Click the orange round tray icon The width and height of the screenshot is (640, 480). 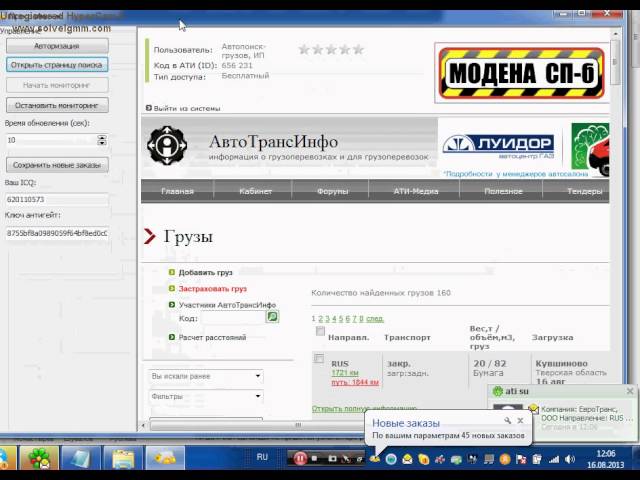tap(505, 459)
